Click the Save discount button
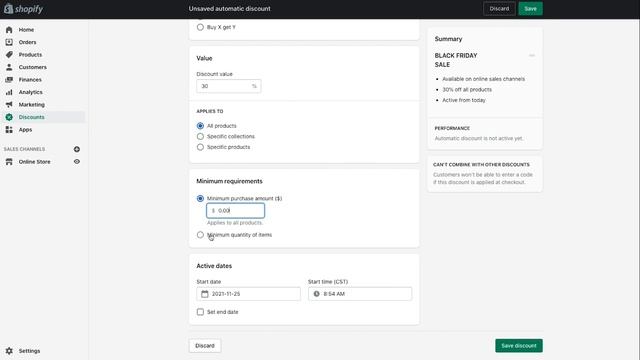Viewport: 640px width, 360px height. pyautogui.click(x=519, y=346)
